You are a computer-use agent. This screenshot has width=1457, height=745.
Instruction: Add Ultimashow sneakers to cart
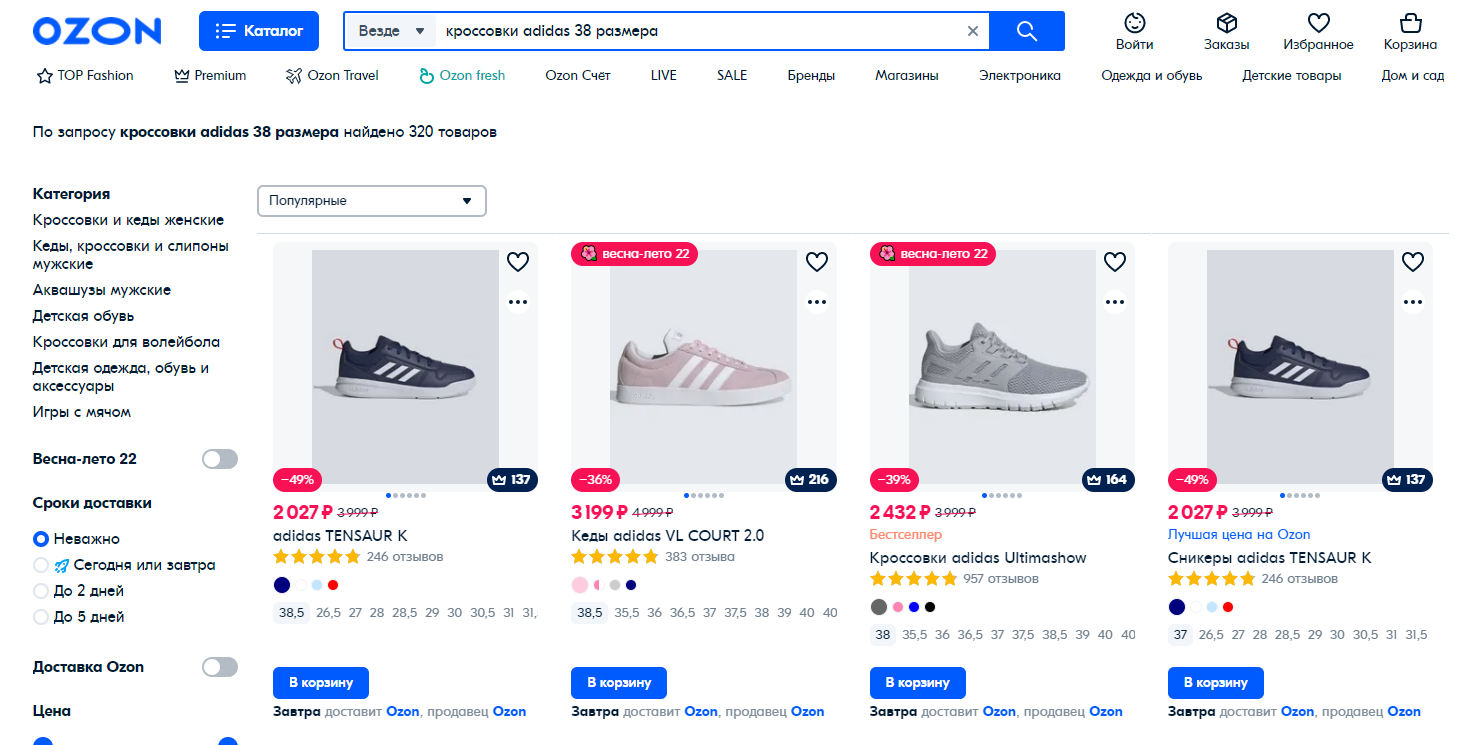918,683
